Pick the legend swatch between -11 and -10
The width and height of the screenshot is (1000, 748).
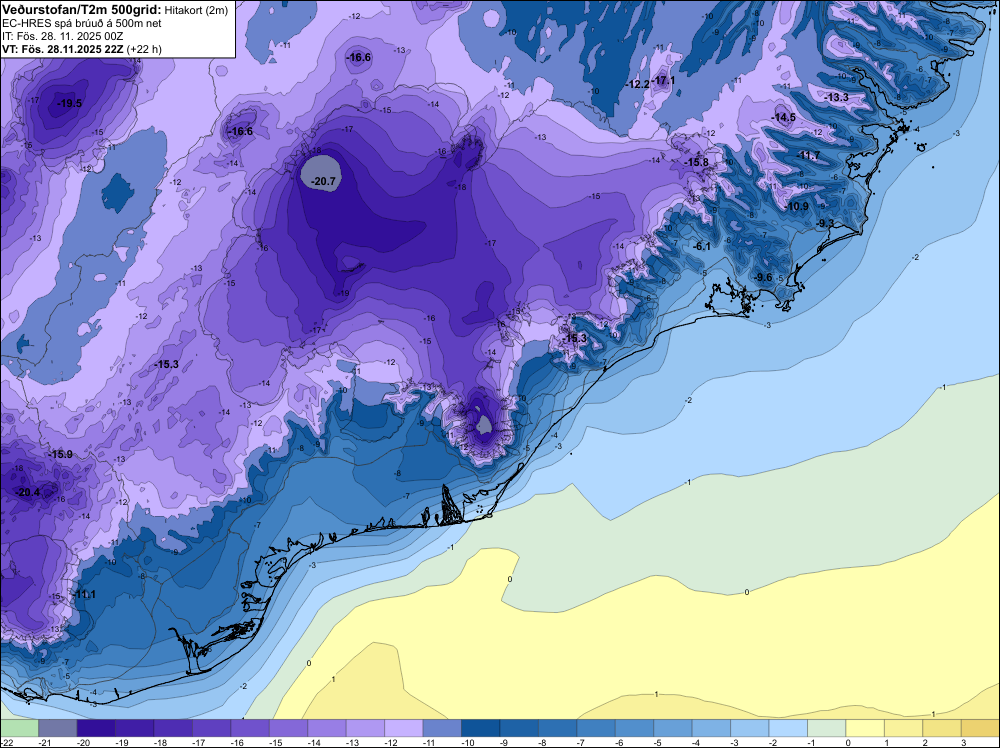tap(442, 728)
